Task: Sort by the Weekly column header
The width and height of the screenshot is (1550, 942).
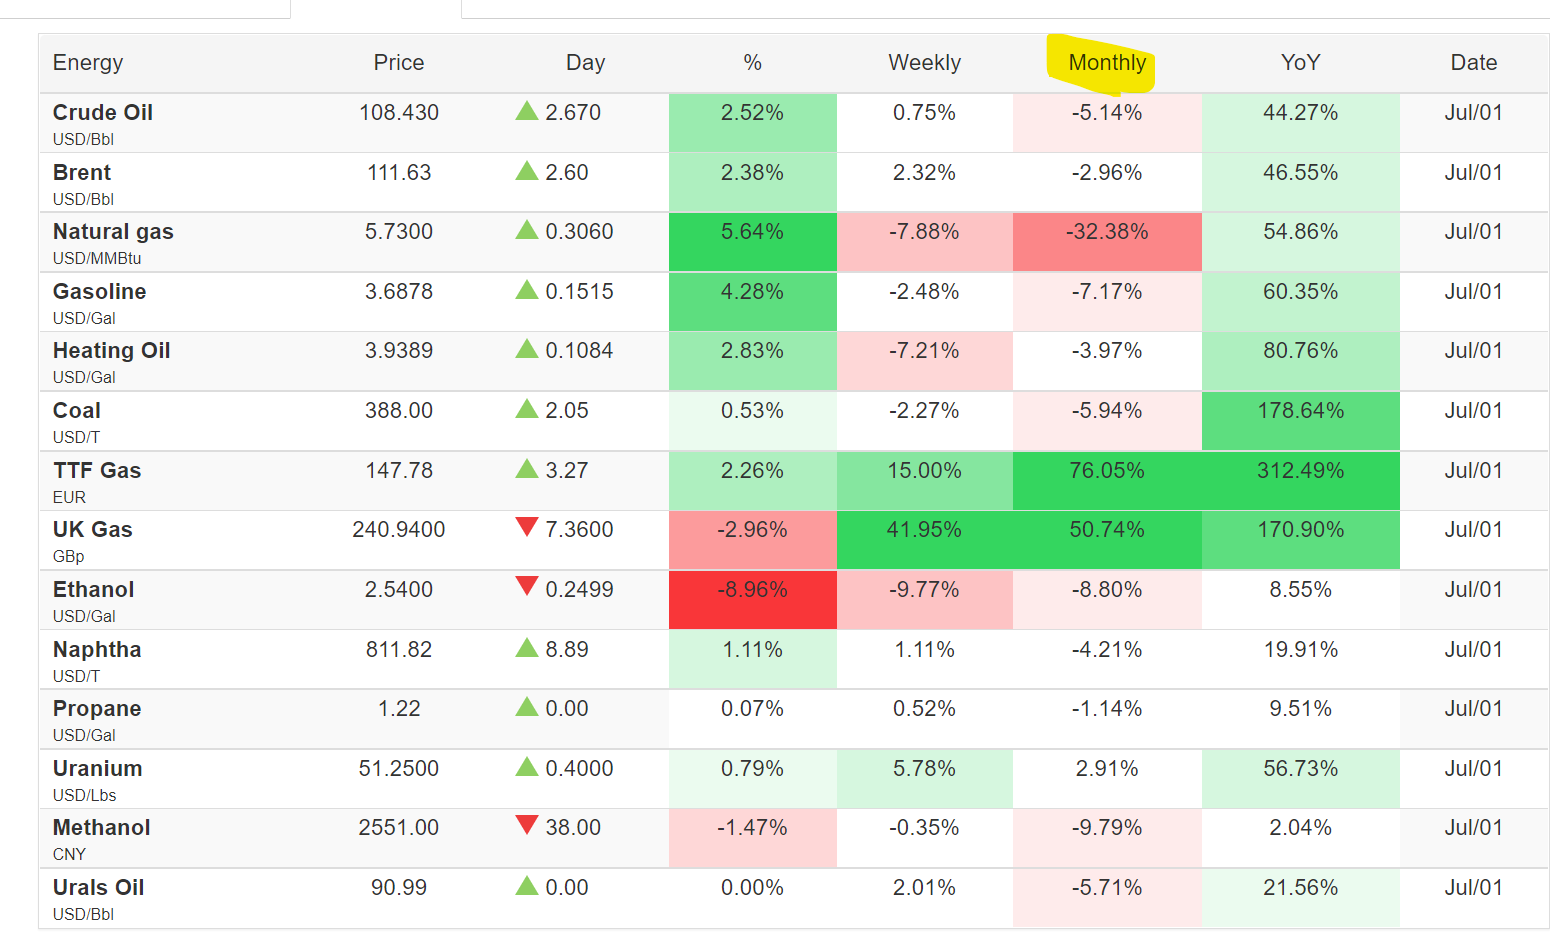Action: tap(924, 63)
